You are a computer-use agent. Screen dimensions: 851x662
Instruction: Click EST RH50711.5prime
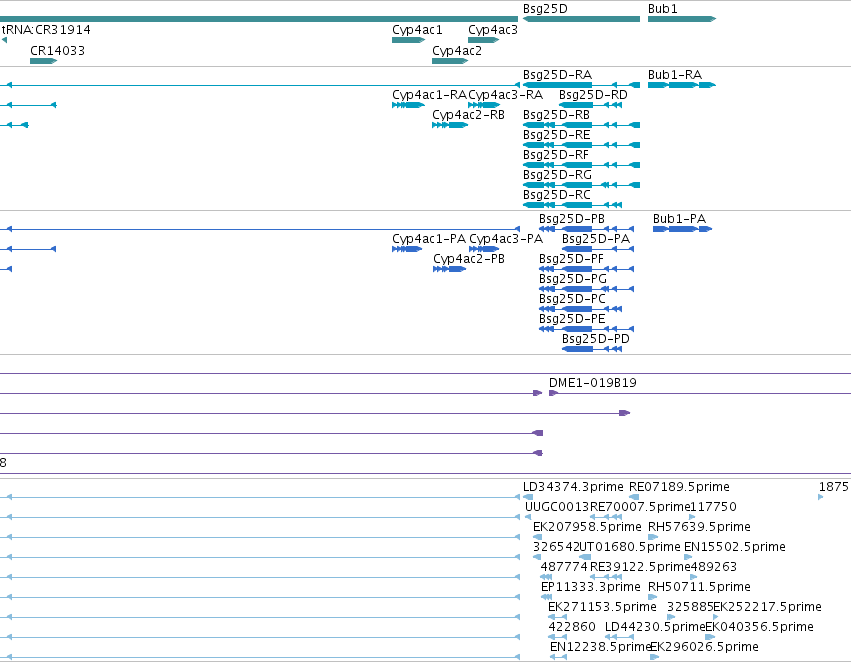pos(653,597)
